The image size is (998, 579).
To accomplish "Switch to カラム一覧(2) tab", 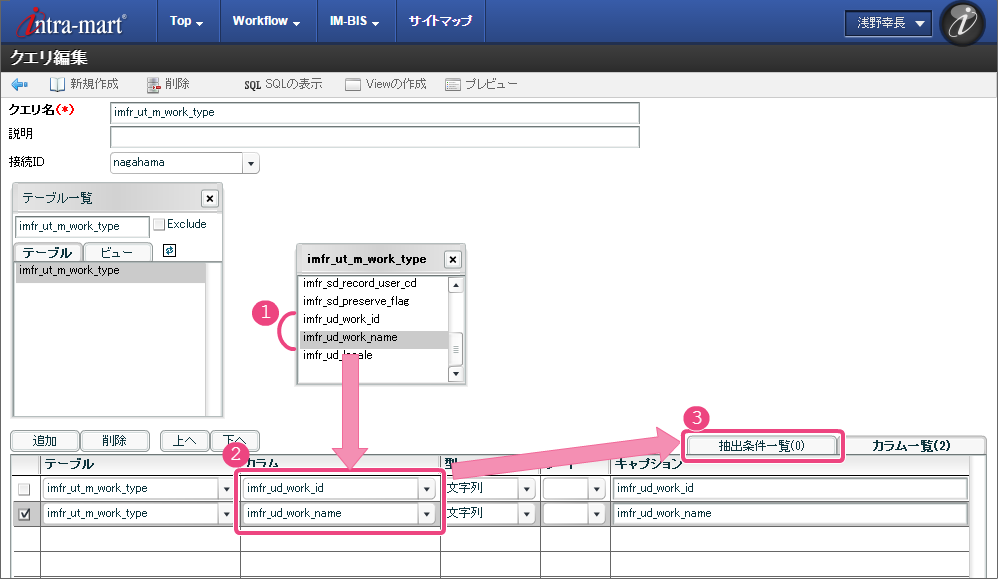I will (x=911, y=446).
